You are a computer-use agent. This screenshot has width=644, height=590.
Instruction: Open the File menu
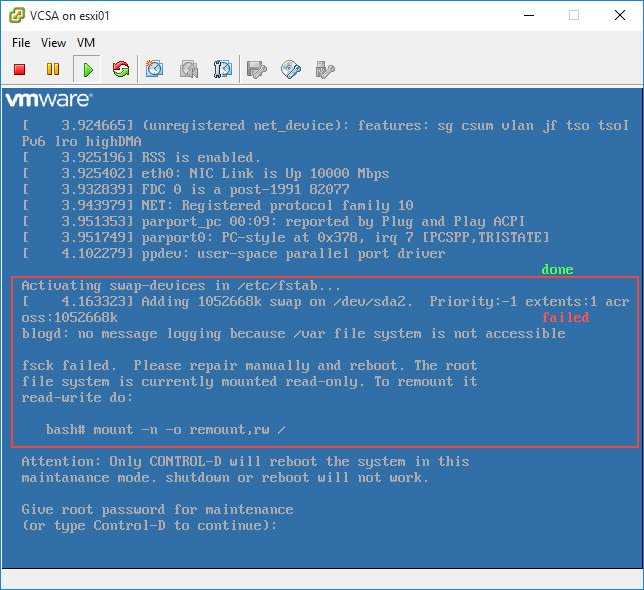(21, 43)
